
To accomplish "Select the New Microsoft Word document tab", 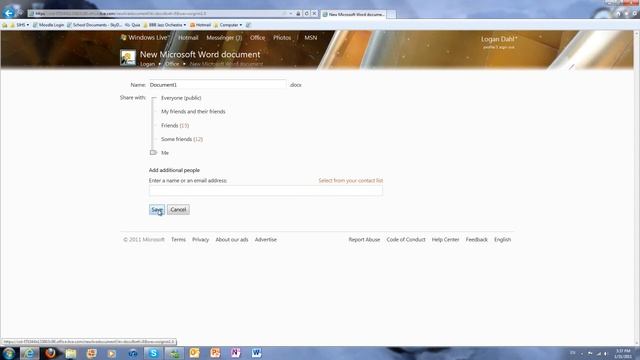I will [x=353, y=14].
